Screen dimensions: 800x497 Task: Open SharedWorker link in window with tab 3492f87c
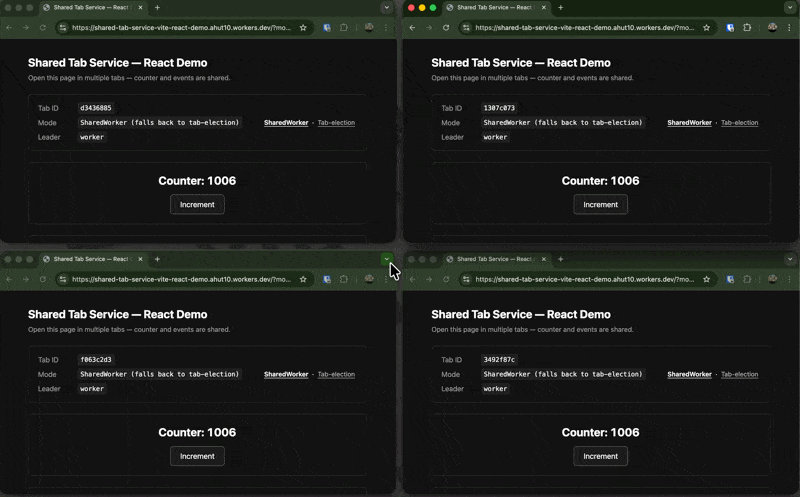pos(689,374)
